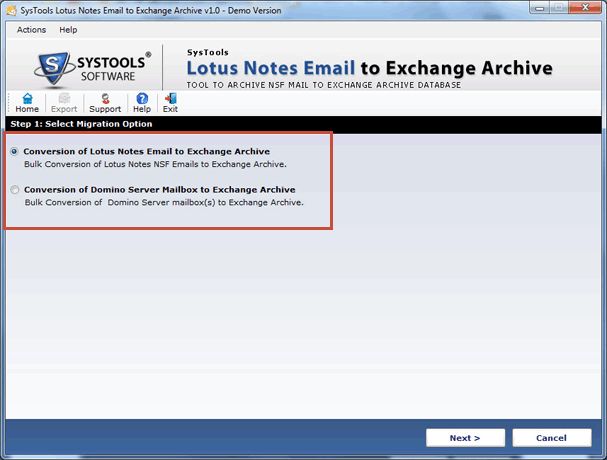Open the Actions menu
Image resolution: width=607 pixels, height=460 pixels.
tap(31, 30)
